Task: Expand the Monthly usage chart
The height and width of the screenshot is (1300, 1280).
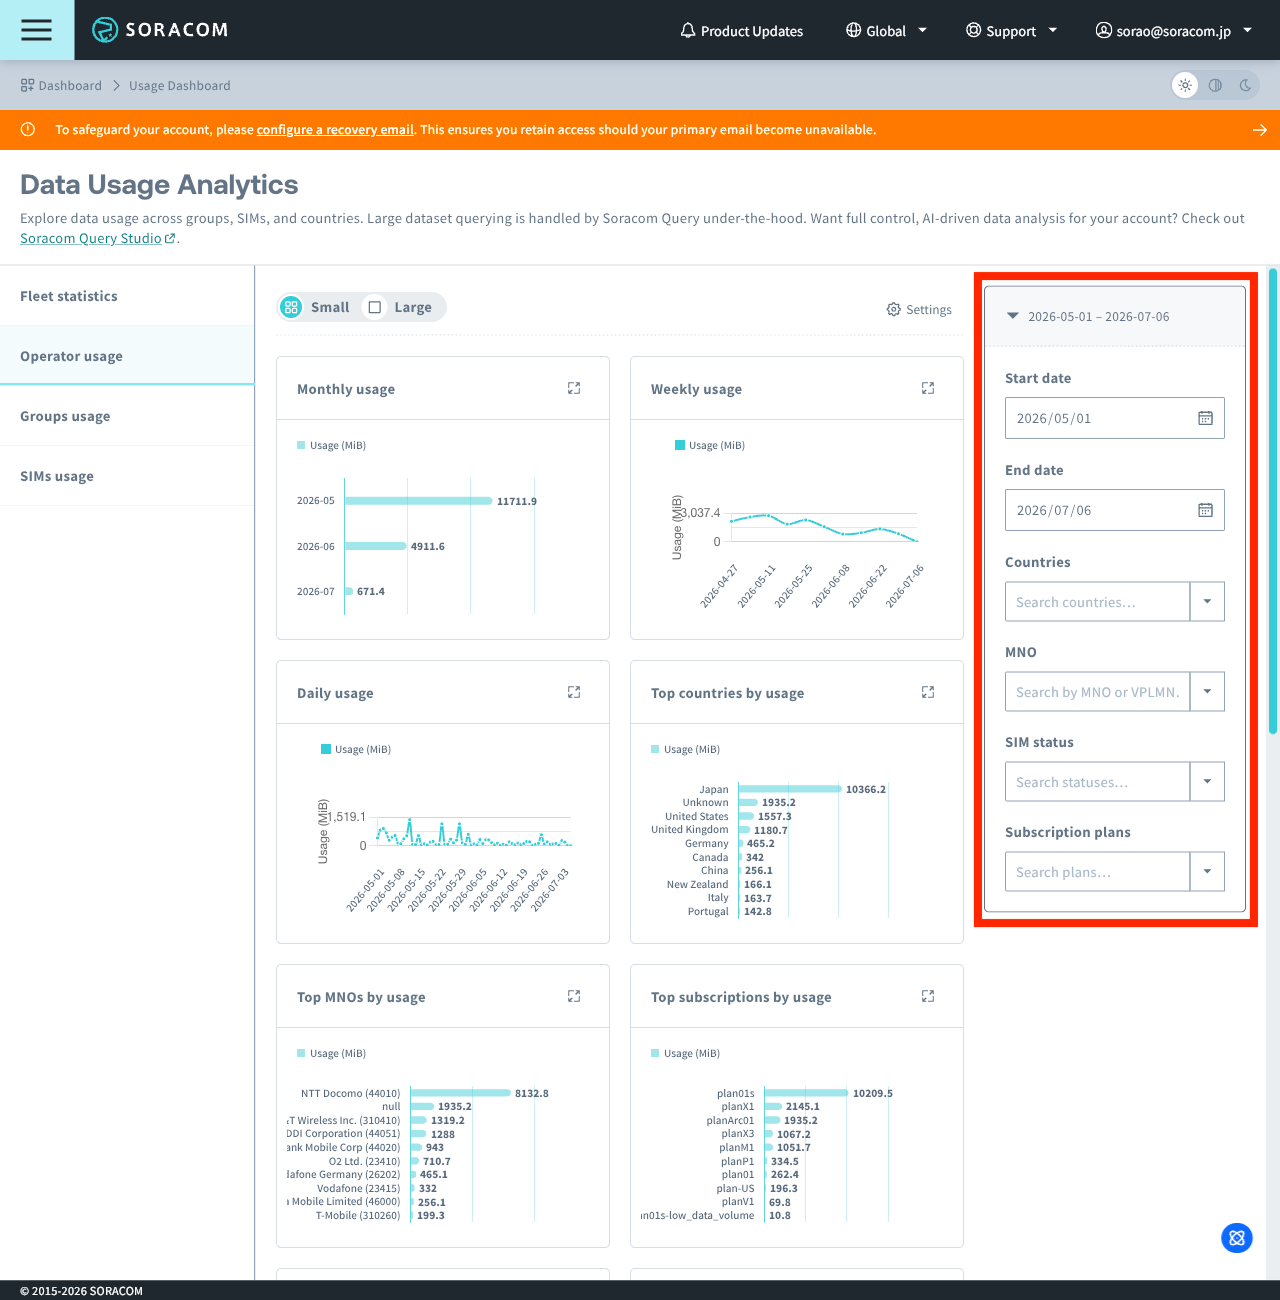Action: click(574, 388)
